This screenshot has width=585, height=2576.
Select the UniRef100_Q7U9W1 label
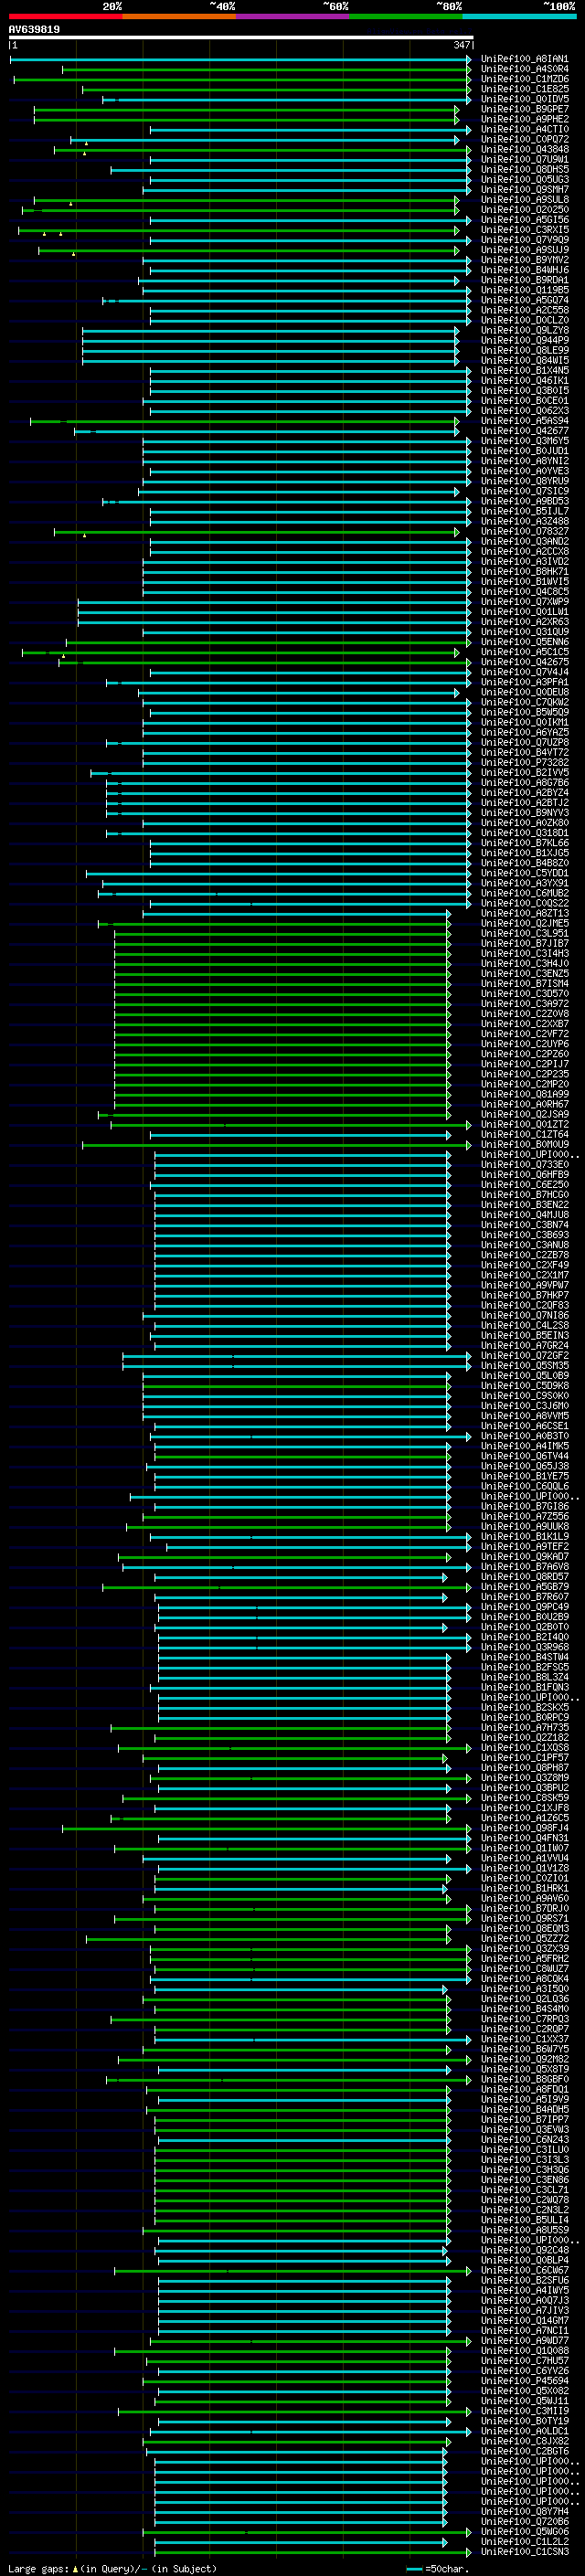(x=525, y=159)
